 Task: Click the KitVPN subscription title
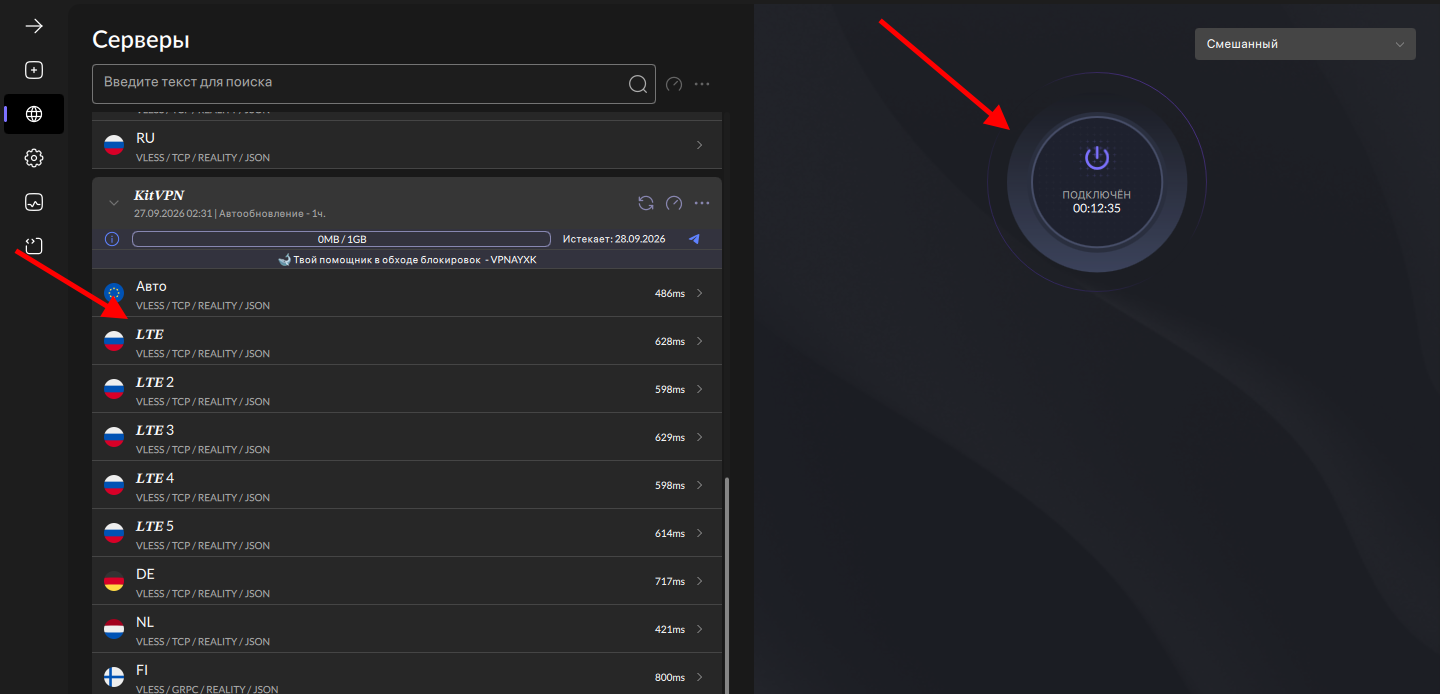(x=159, y=196)
